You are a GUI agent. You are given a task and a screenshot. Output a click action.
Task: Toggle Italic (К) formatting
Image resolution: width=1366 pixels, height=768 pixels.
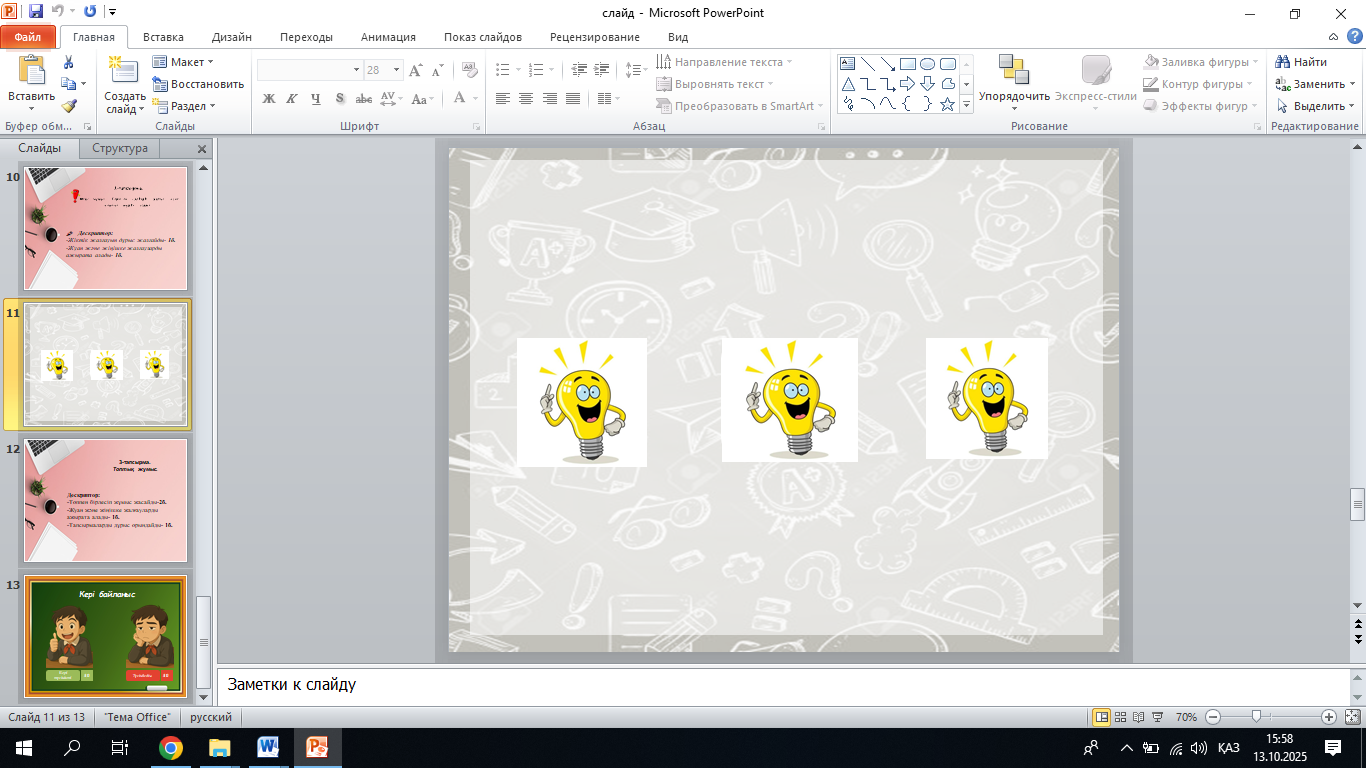pyautogui.click(x=292, y=98)
